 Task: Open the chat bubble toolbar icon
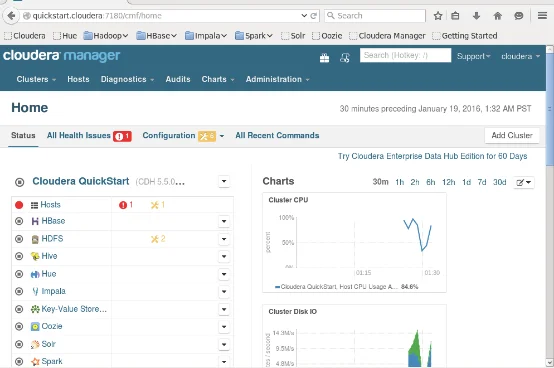tap(519, 16)
